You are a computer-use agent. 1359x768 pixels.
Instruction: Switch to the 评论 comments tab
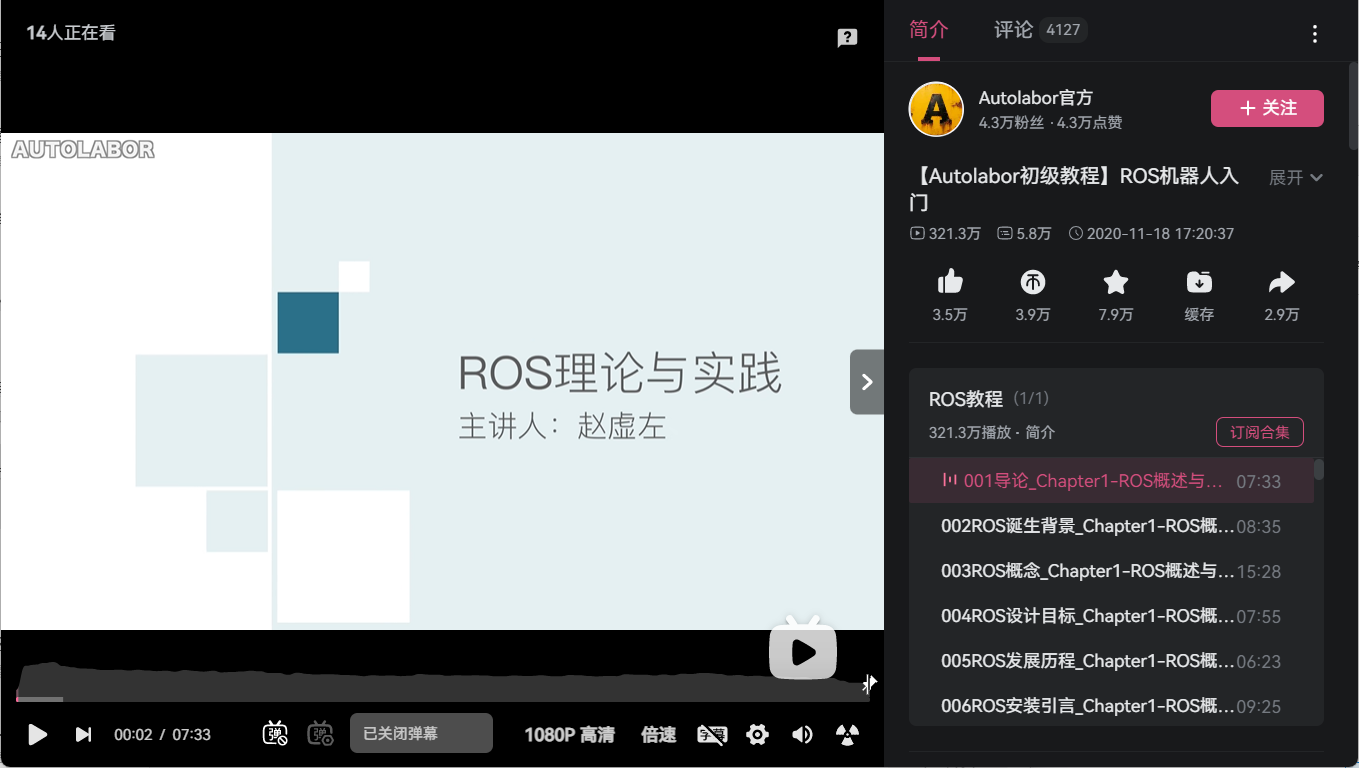pyautogui.click(x=1013, y=30)
